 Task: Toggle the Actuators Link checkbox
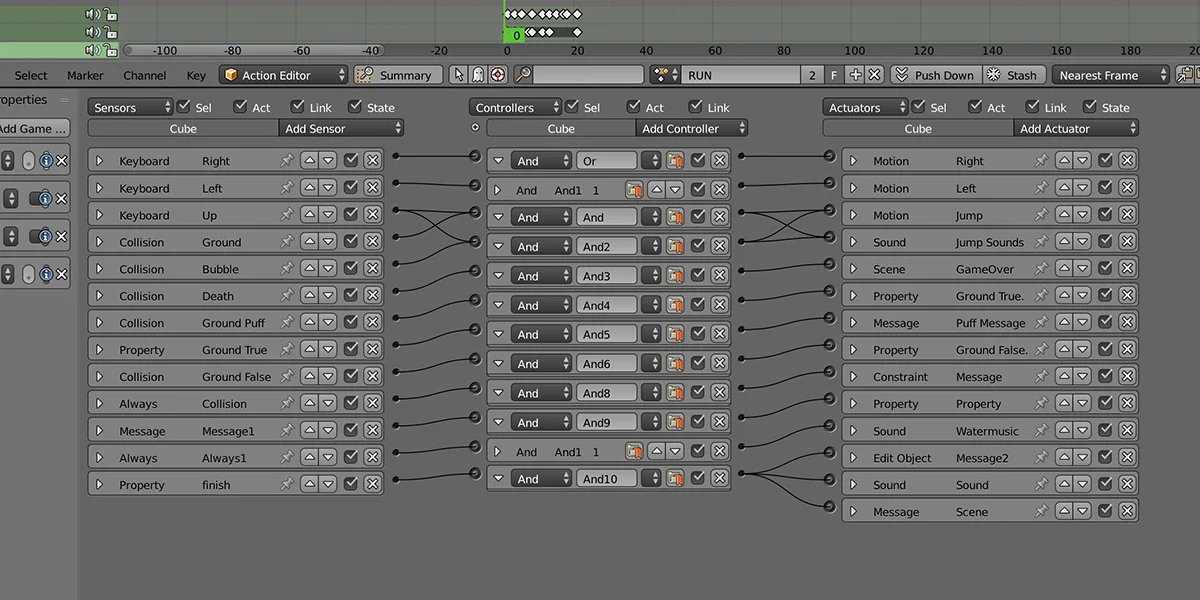(1033, 106)
